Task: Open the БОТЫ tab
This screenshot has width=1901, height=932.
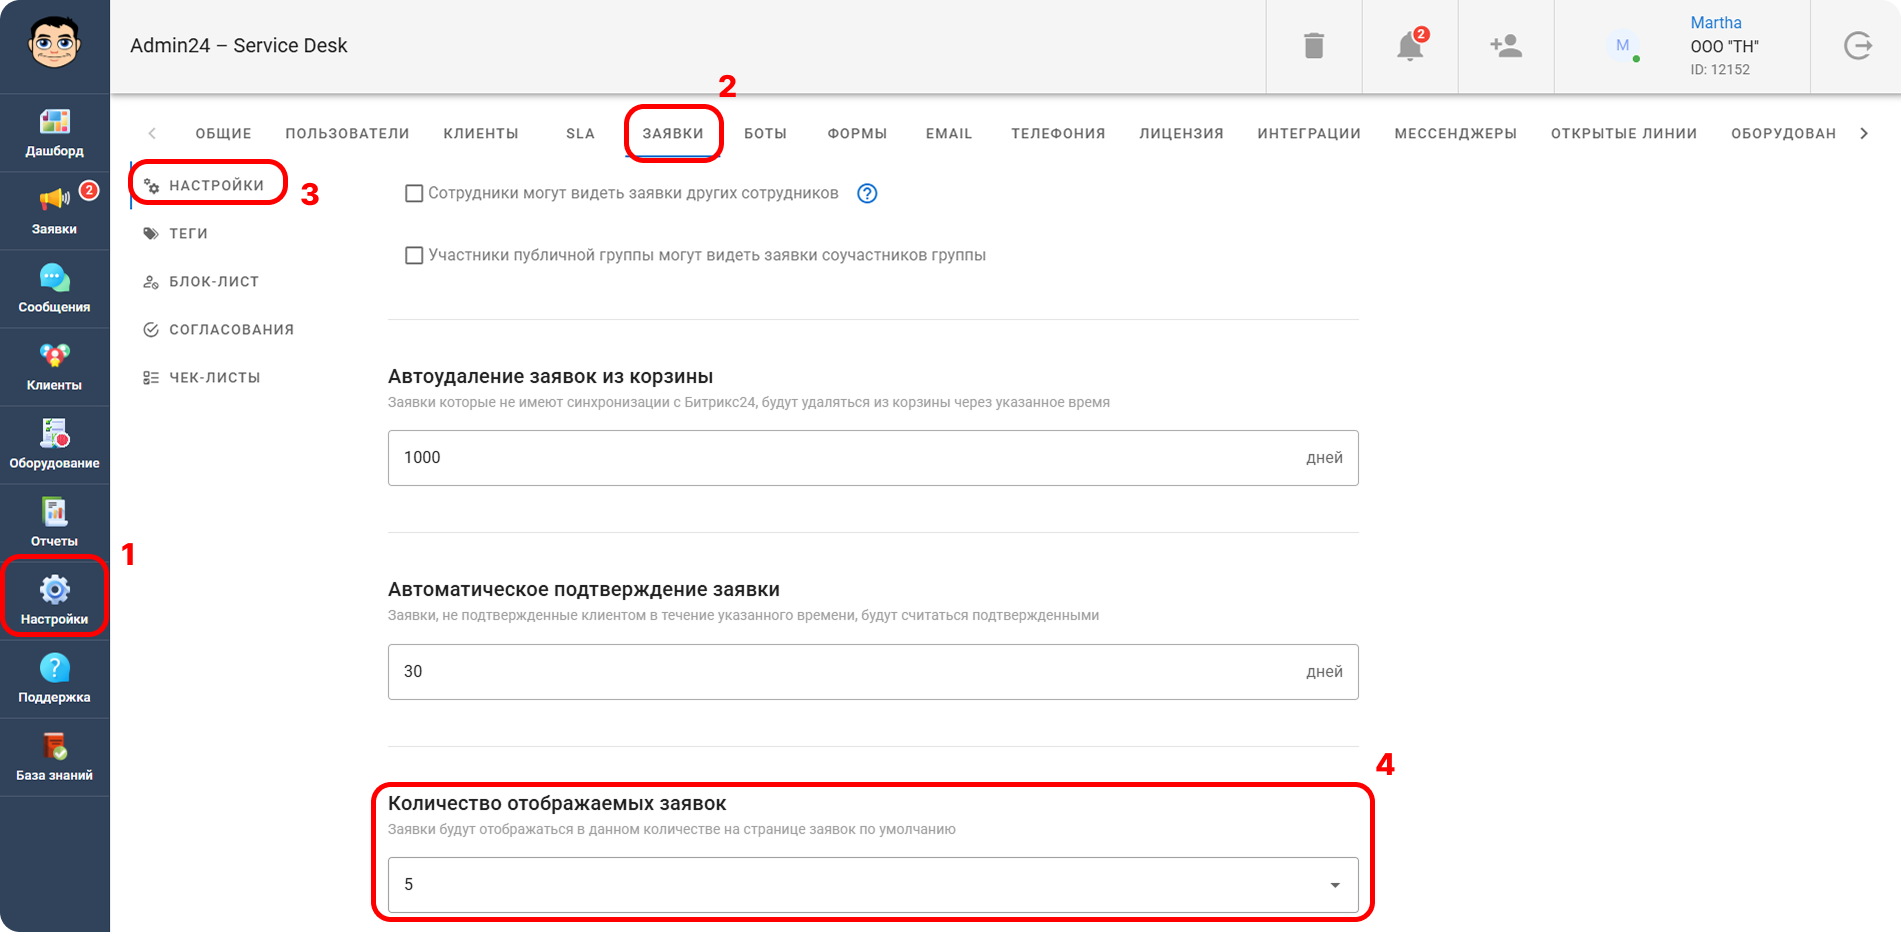Action: [766, 134]
